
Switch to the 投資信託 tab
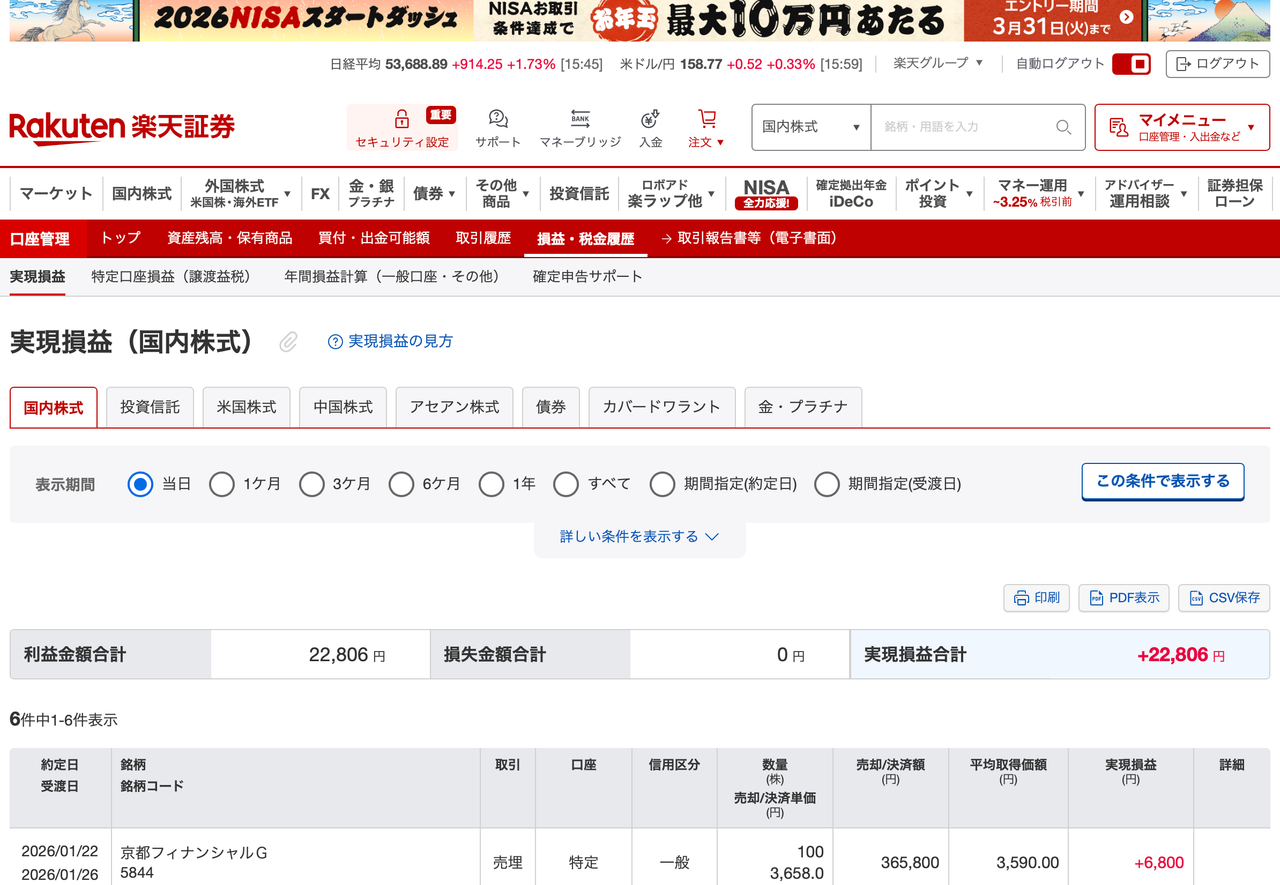pyautogui.click(x=149, y=407)
